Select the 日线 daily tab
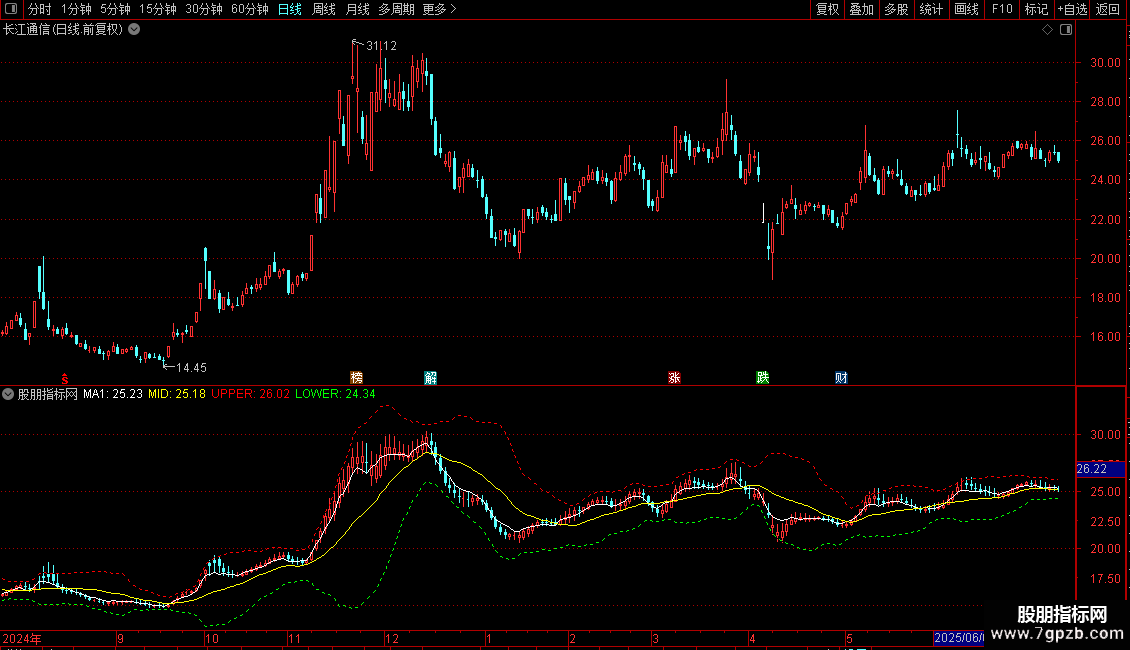The height and width of the screenshot is (650, 1130). (290, 9)
